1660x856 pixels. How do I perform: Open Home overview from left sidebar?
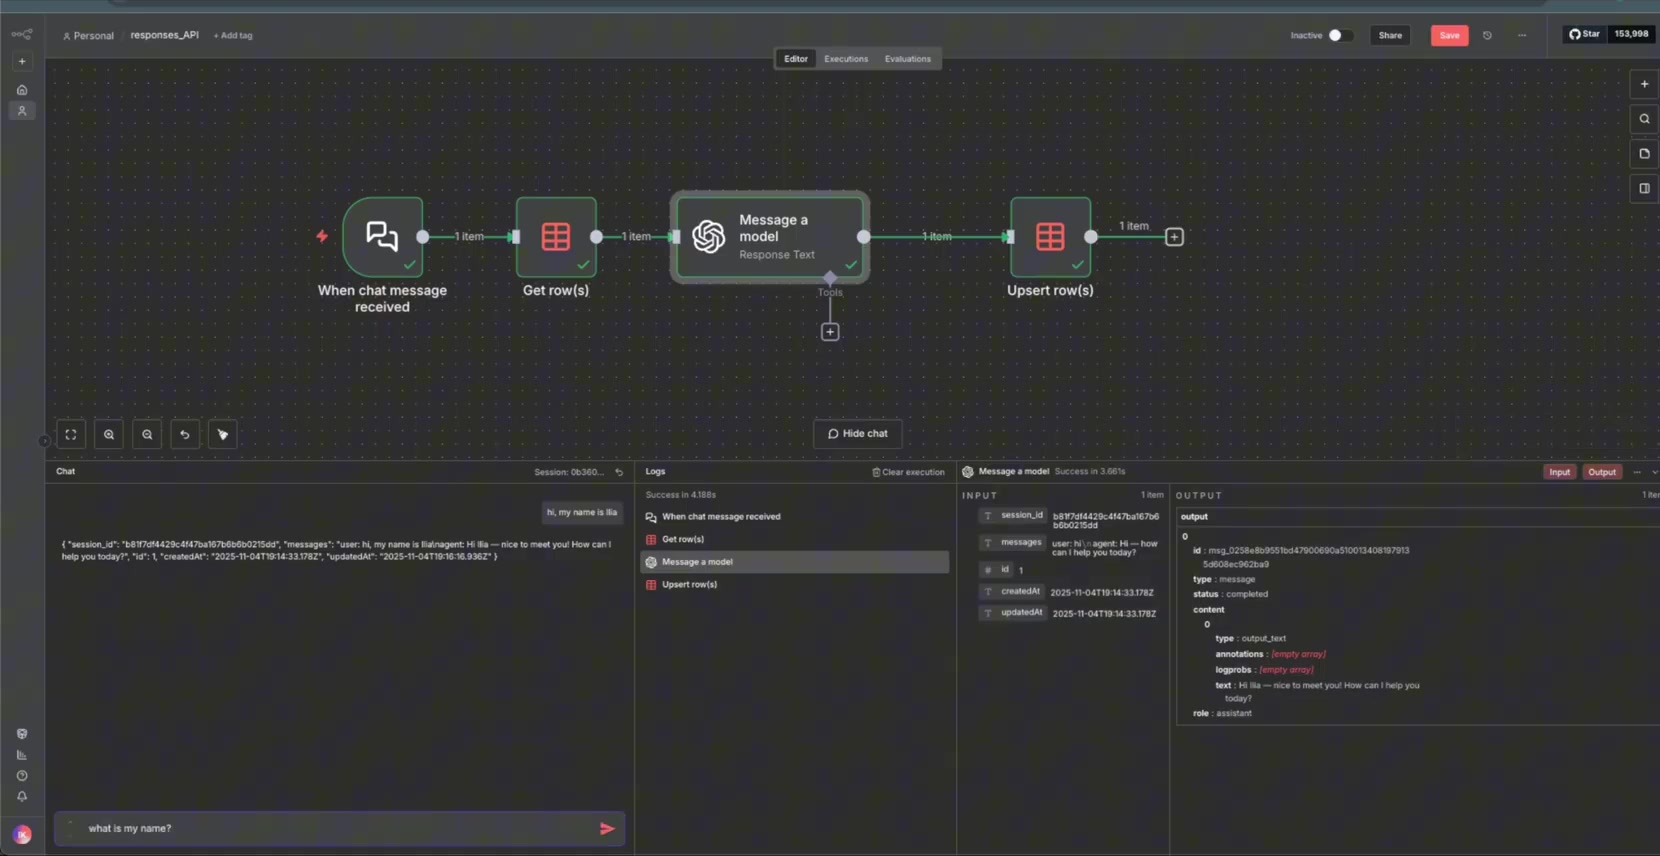pos(22,90)
